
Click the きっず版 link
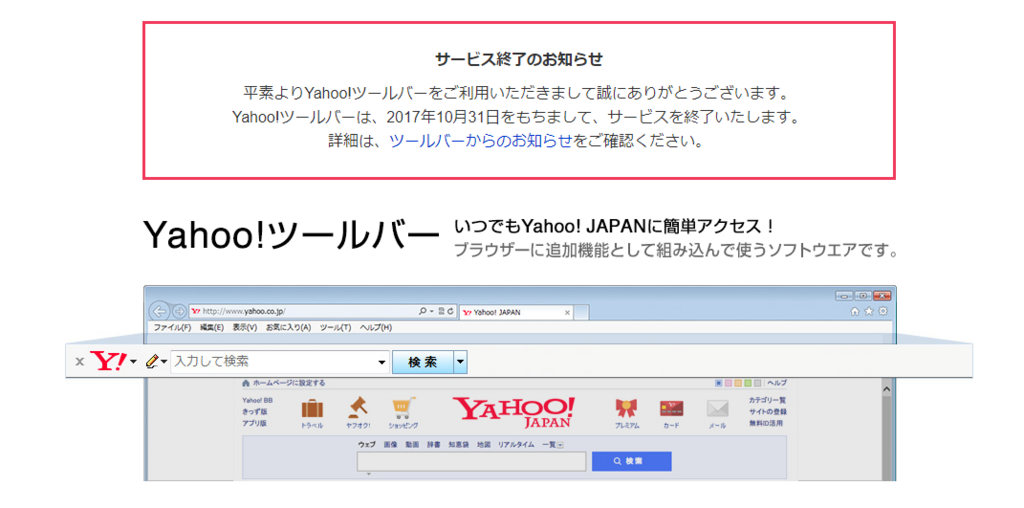[255, 411]
